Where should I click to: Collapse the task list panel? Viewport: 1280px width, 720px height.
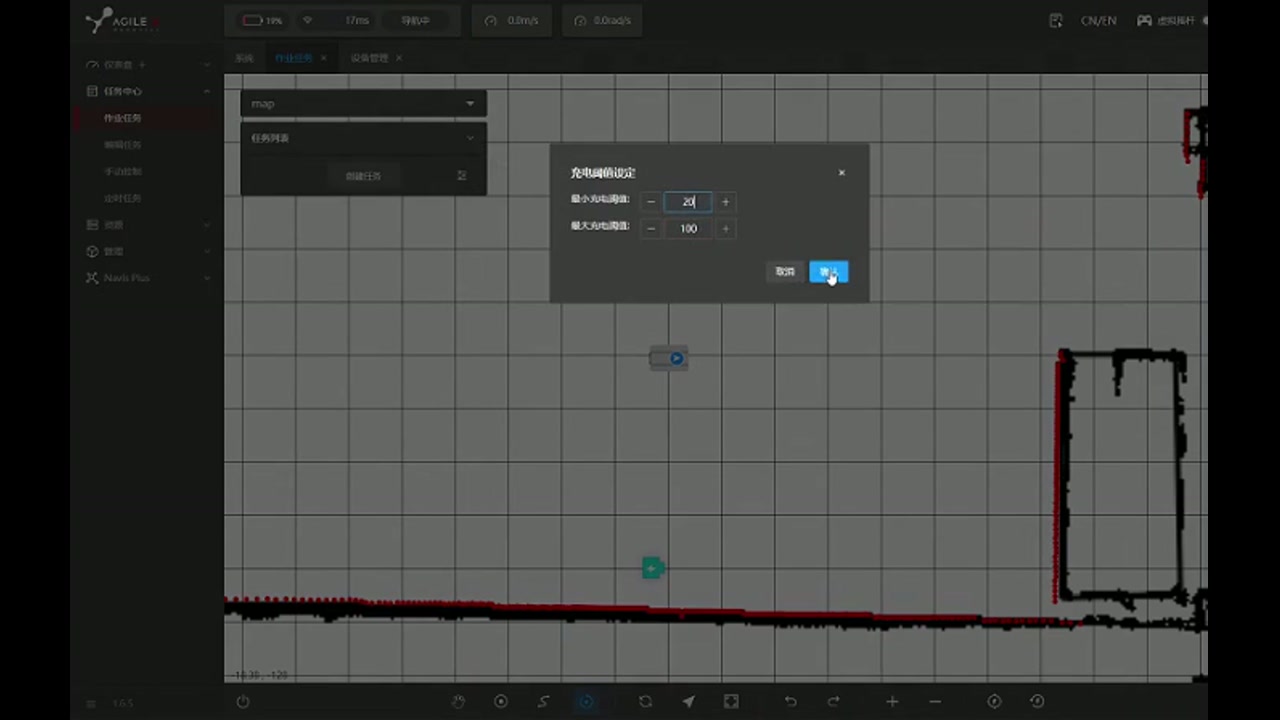coord(470,138)
